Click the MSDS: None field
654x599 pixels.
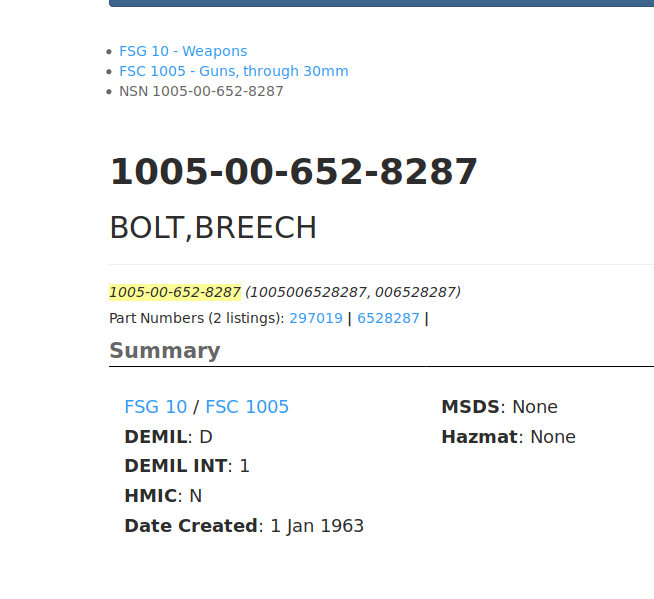(499, 407)
